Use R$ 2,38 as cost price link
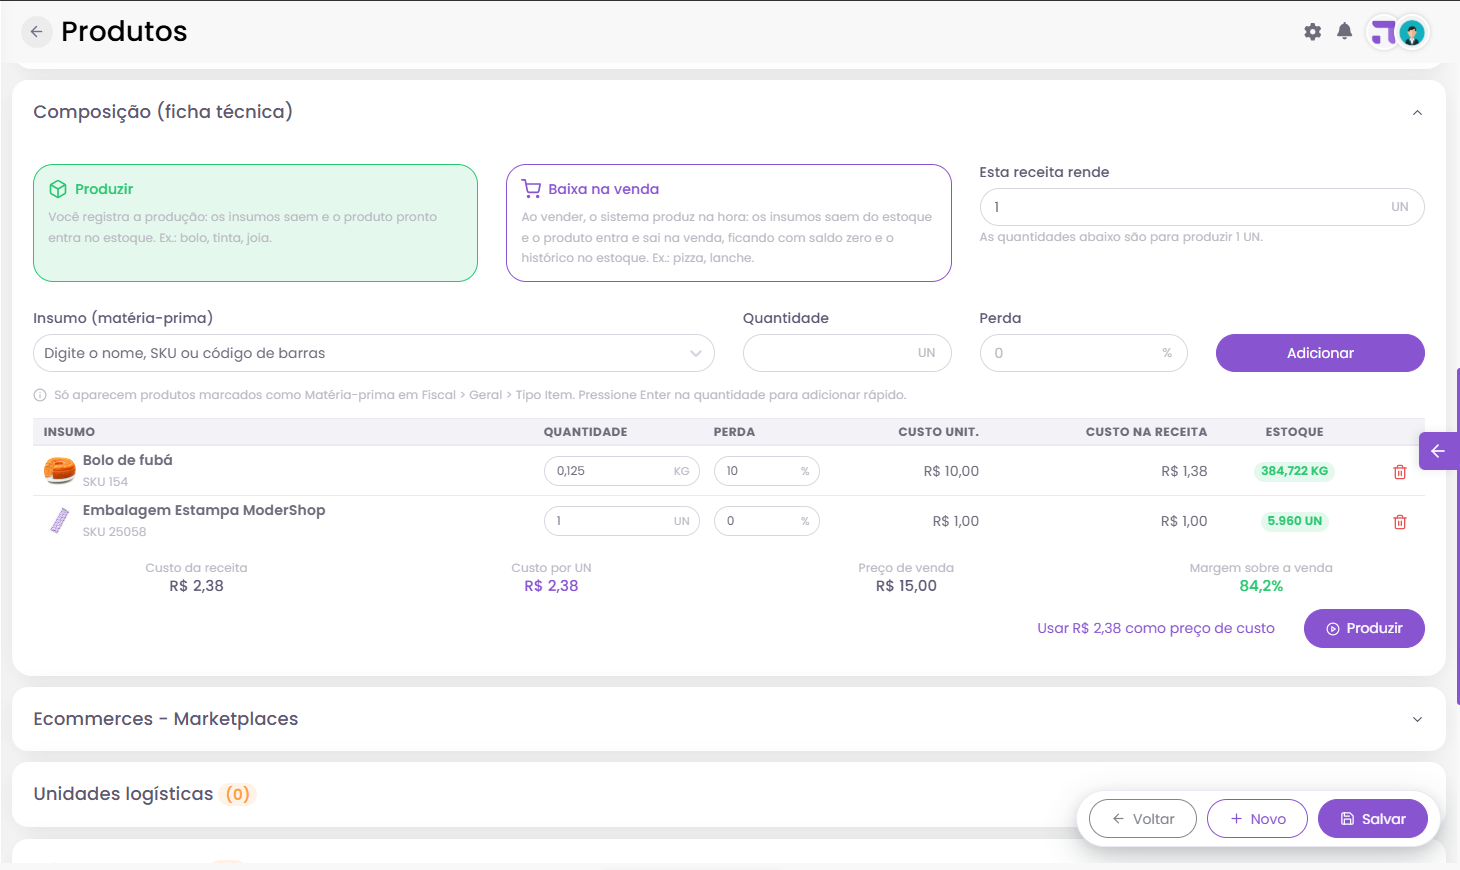The width and height of the screenshot is (1460, 870). (1156, 628)
